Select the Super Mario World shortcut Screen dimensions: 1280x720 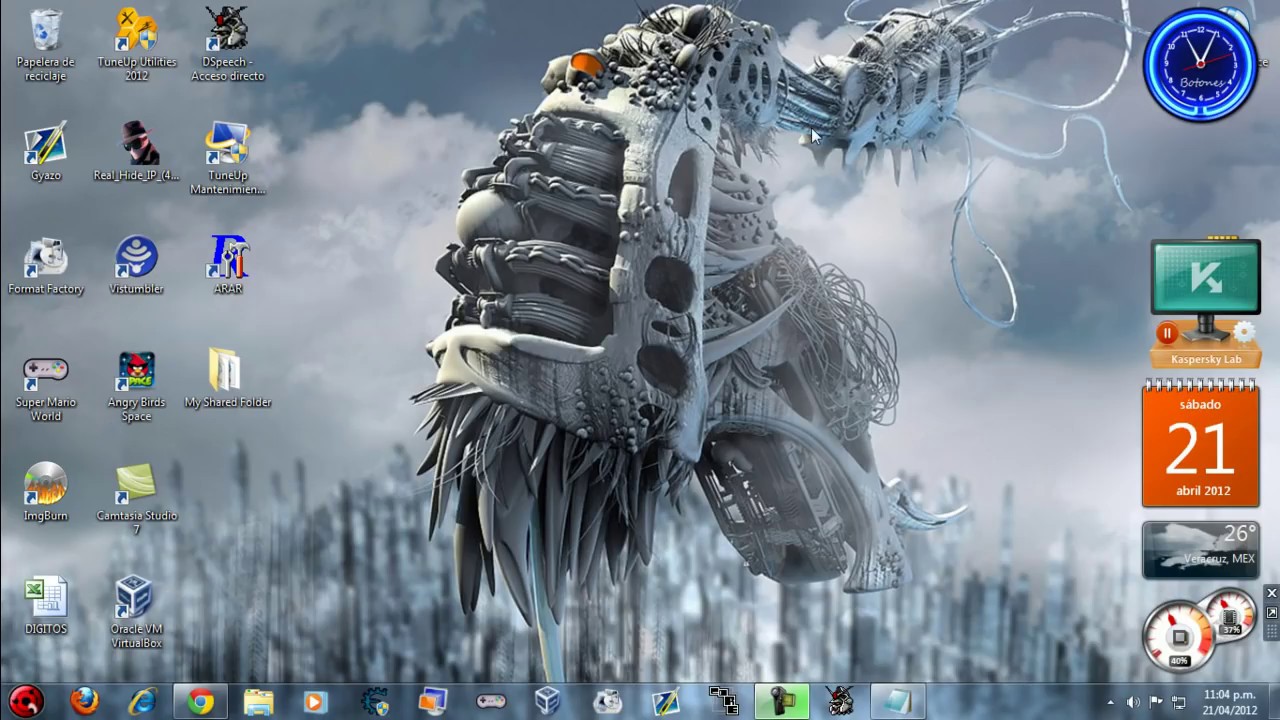pos(46,386)
